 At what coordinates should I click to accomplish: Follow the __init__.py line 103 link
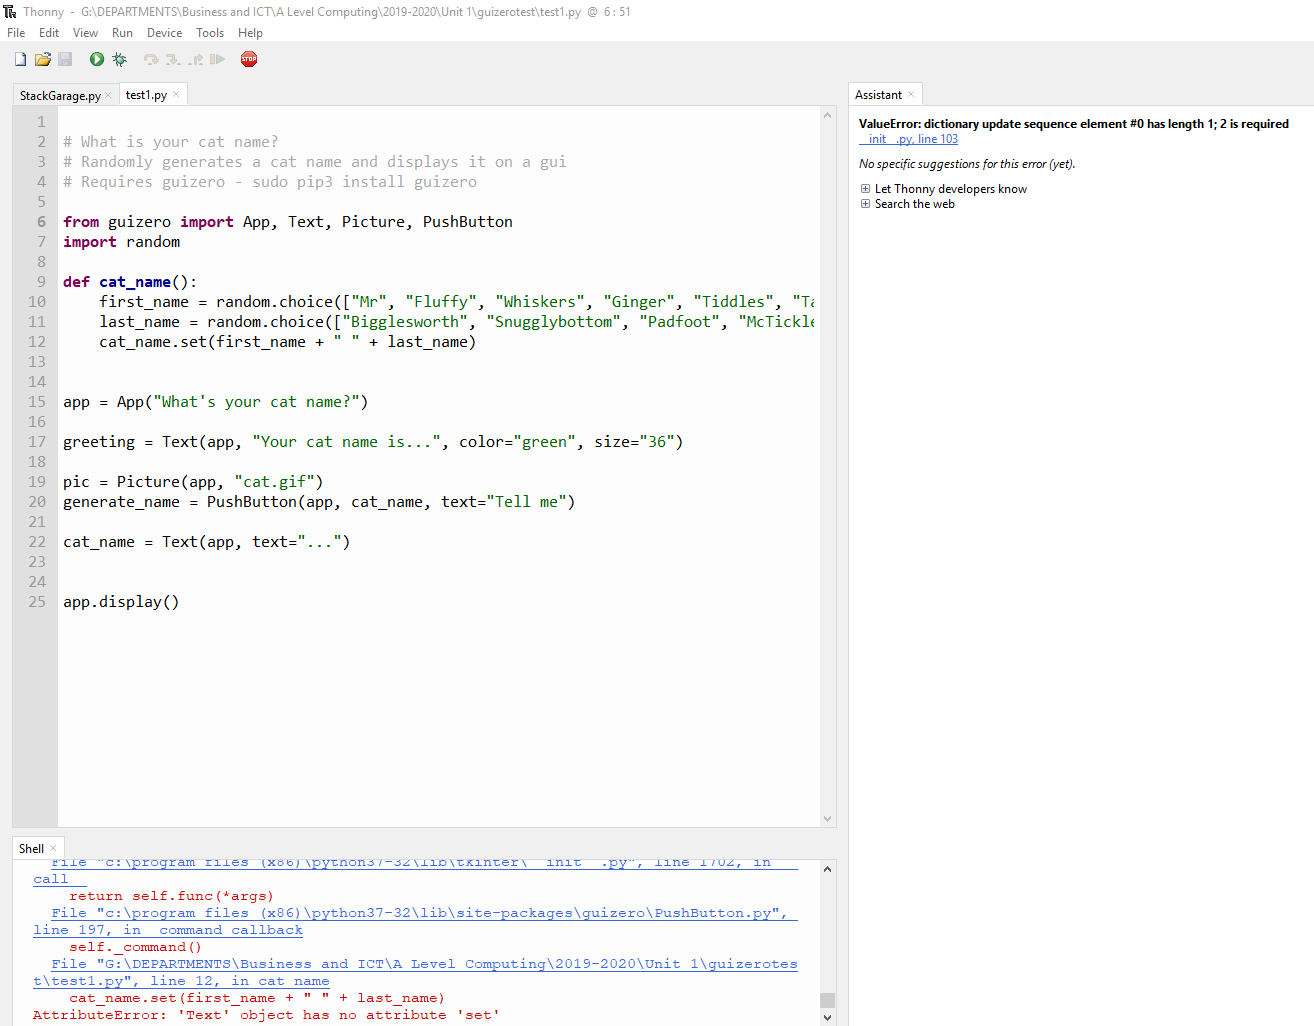907,139
